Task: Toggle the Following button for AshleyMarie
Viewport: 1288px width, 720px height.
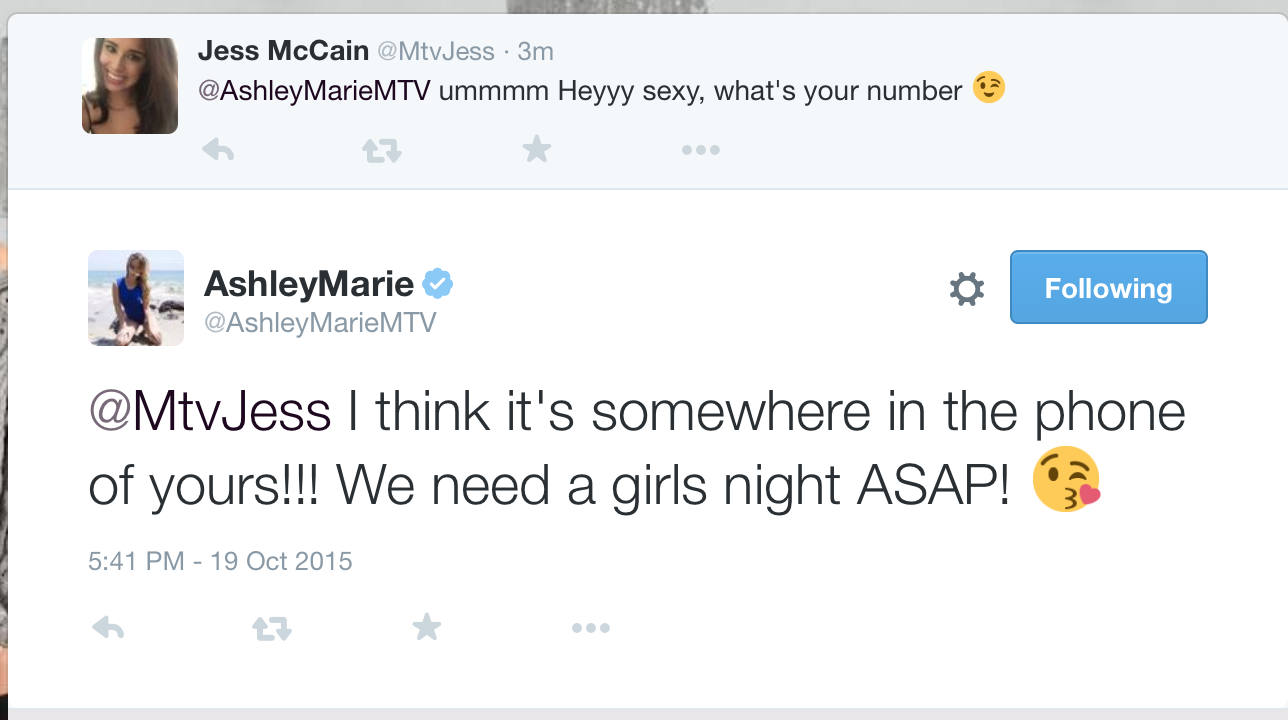Action: click(1108, 287)
